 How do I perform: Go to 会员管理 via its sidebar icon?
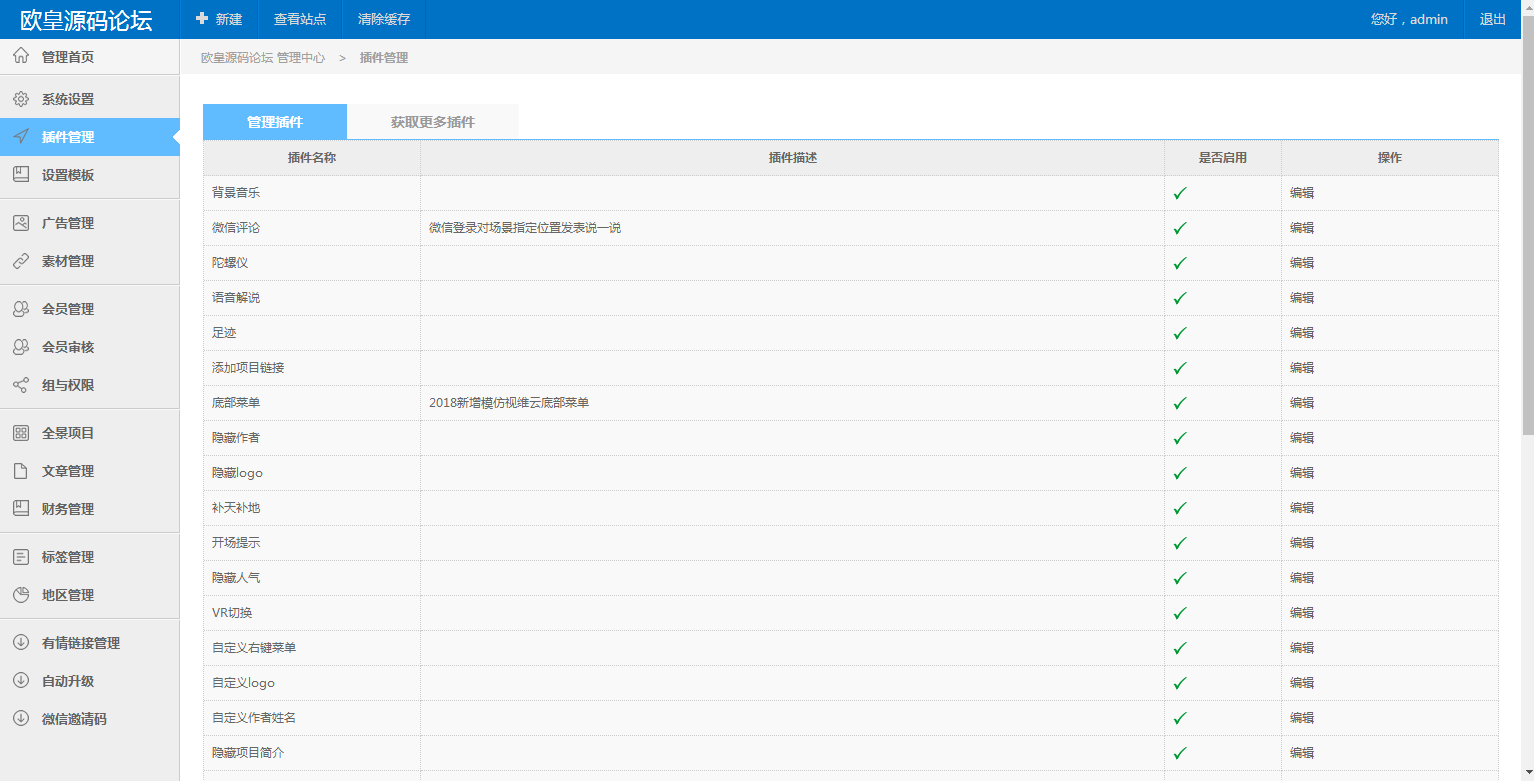point(65,308)
